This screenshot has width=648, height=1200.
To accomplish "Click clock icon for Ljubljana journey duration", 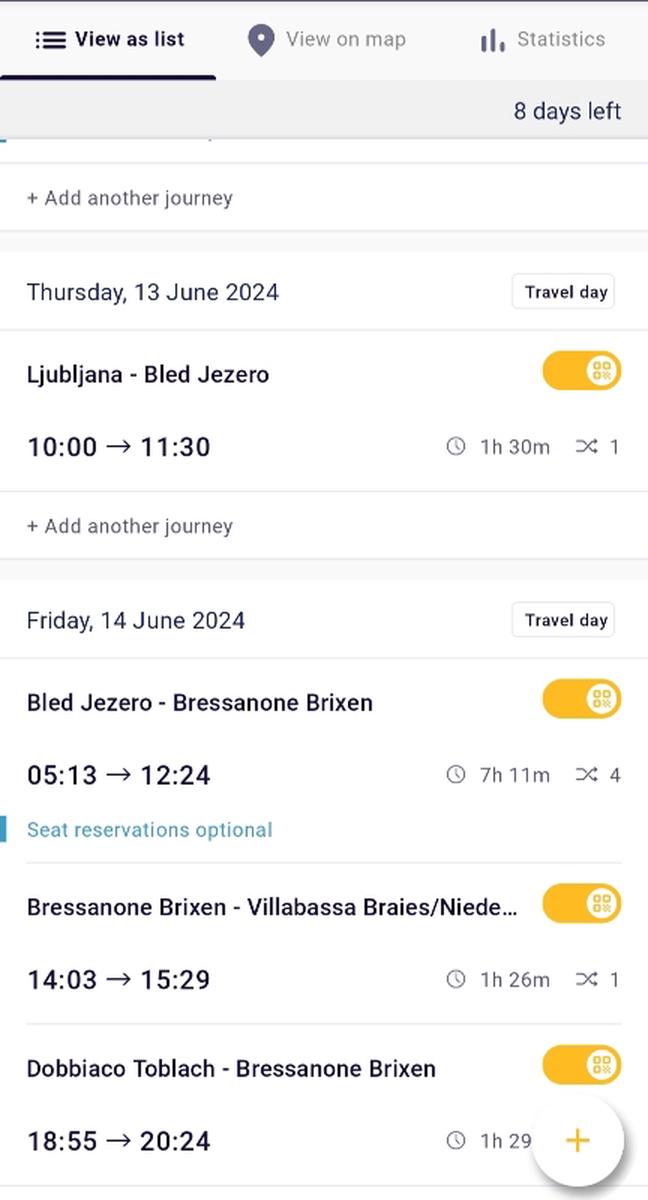I will [456, 447].
